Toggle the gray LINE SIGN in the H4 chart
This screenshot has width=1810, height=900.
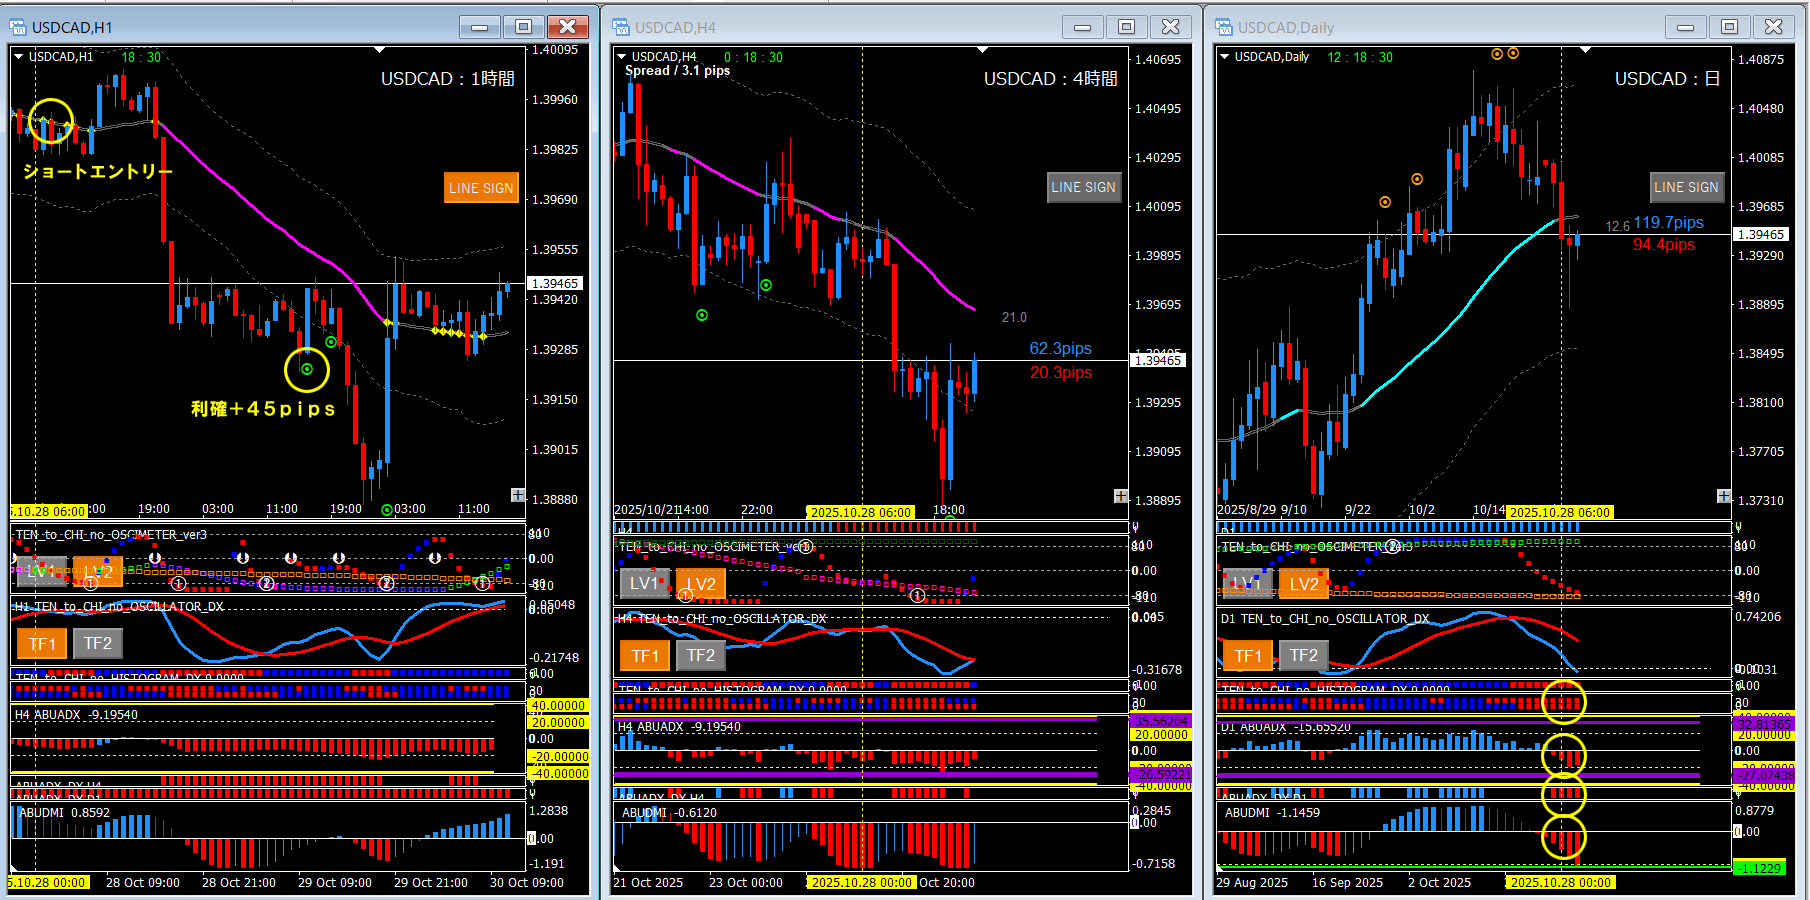tap(1083, 187)
